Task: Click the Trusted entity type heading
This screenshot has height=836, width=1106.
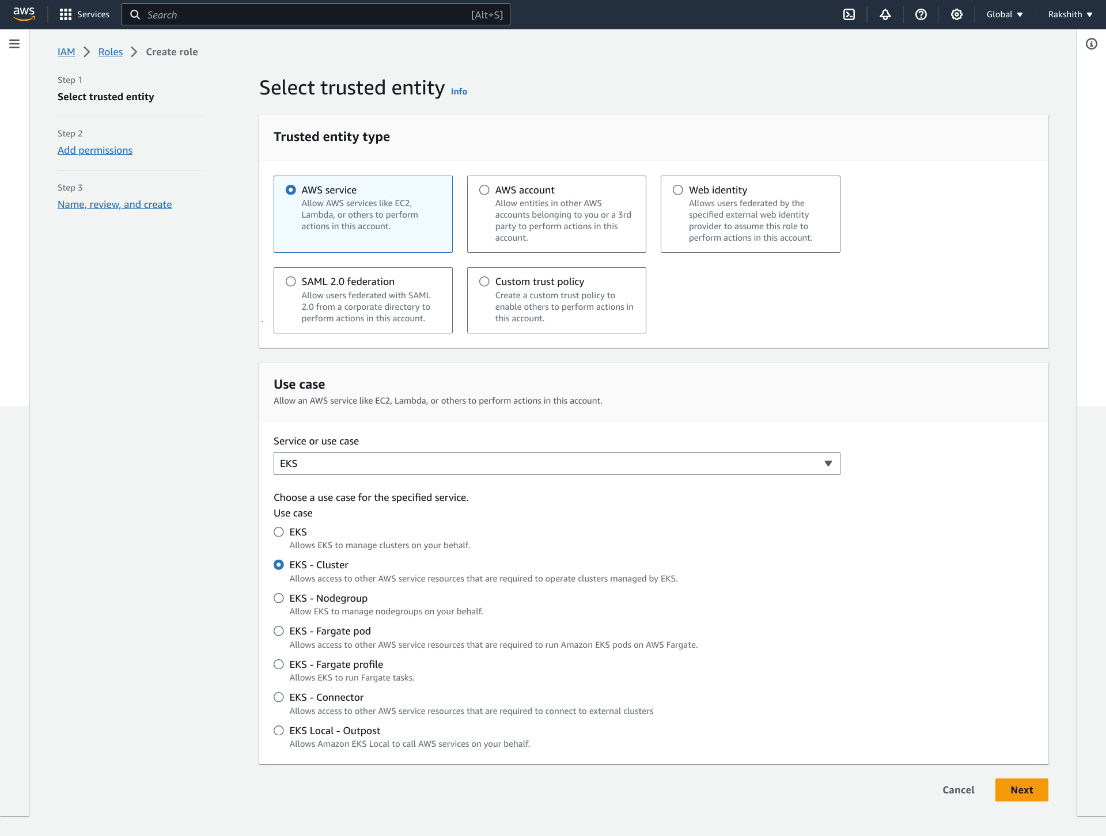Action: coord(332,137)
